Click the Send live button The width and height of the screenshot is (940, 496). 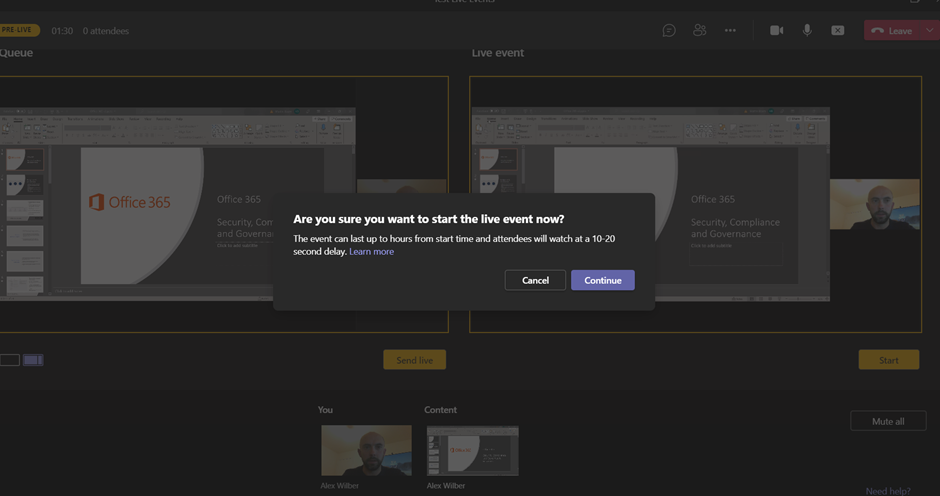point(414,360)
